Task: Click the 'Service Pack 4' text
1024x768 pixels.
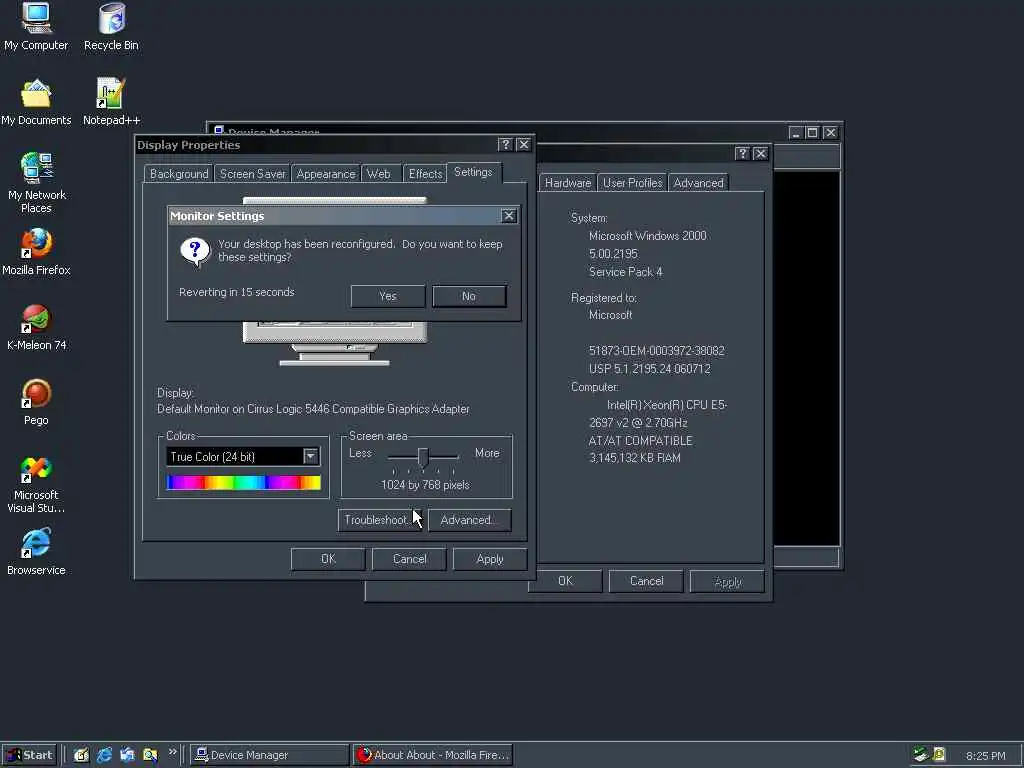Action: (626, 272)
